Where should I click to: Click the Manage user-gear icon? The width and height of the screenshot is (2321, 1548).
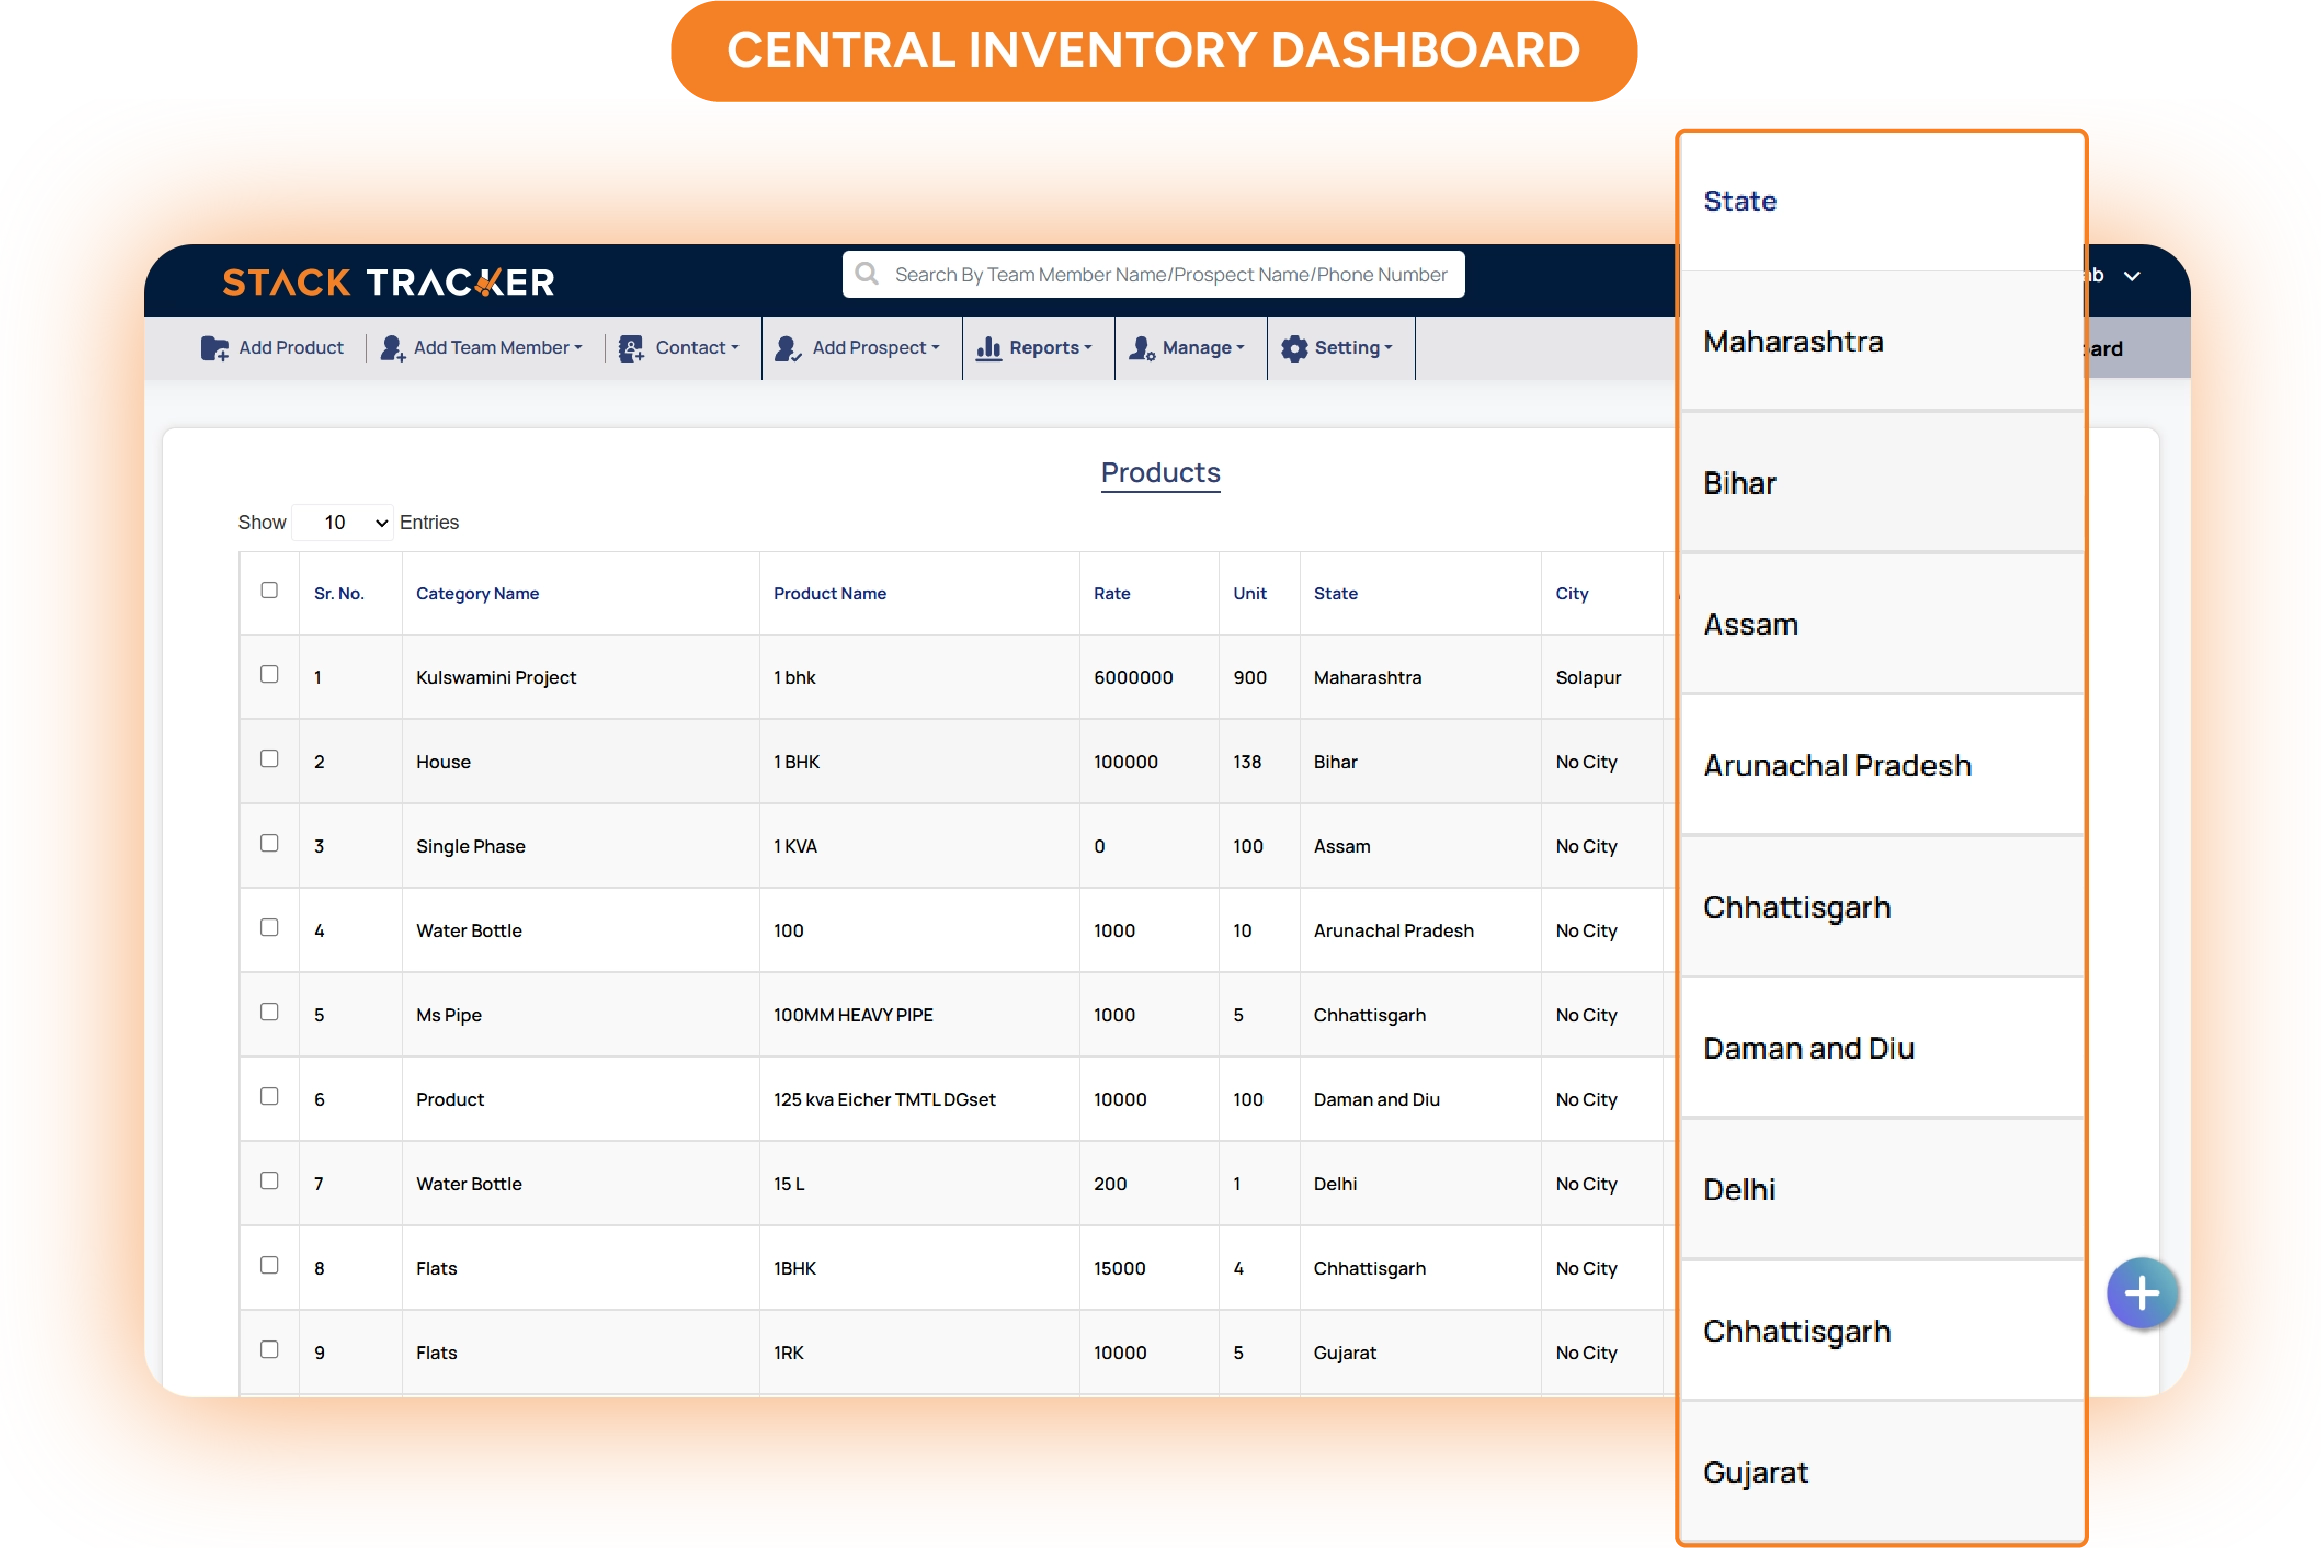[x=1141, y=348]
